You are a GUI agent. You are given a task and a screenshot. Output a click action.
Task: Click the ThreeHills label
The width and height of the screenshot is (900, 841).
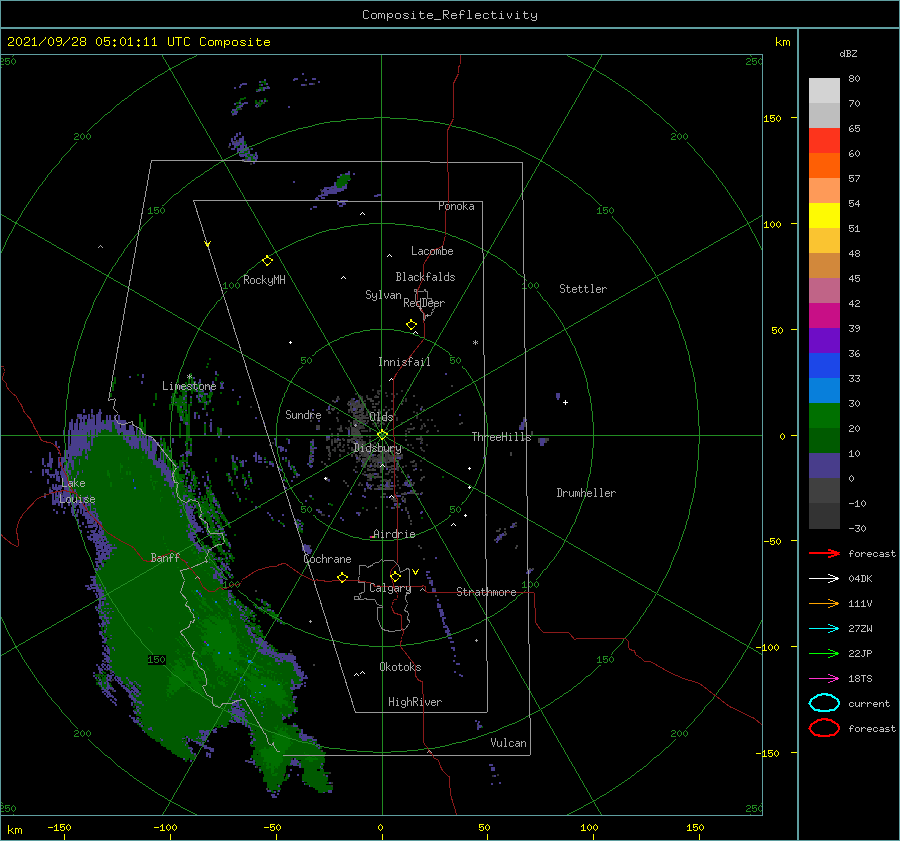pos(501,437)
